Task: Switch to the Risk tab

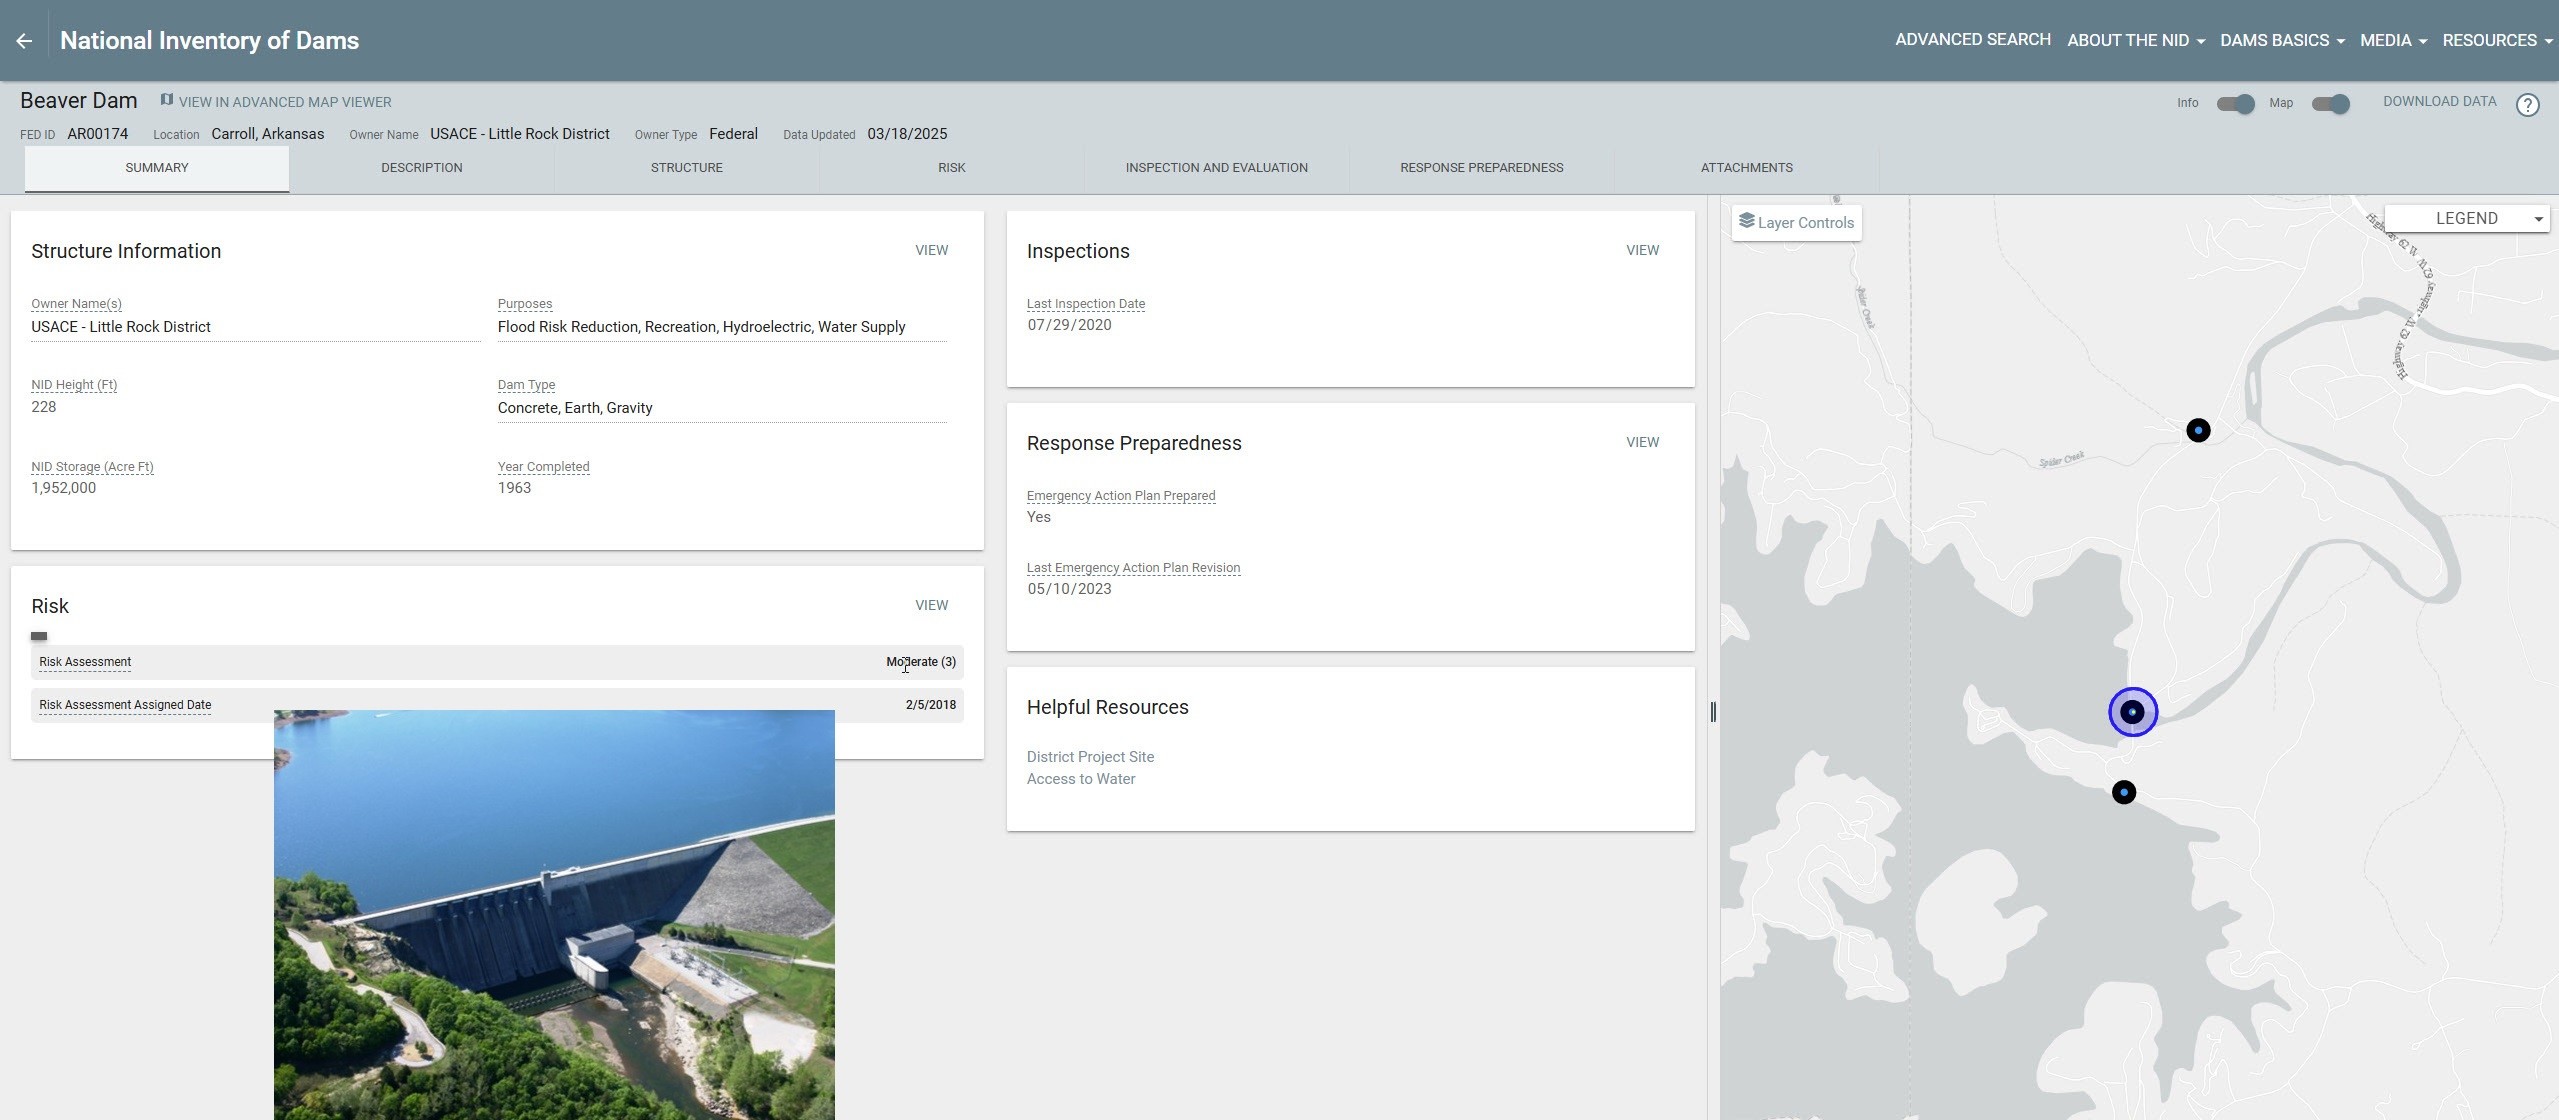Action: pos(951,168)
